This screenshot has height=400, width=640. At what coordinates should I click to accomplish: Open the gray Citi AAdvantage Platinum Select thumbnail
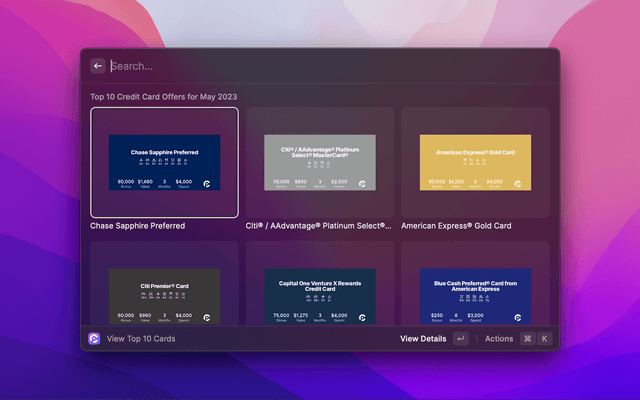coord(319,162)
